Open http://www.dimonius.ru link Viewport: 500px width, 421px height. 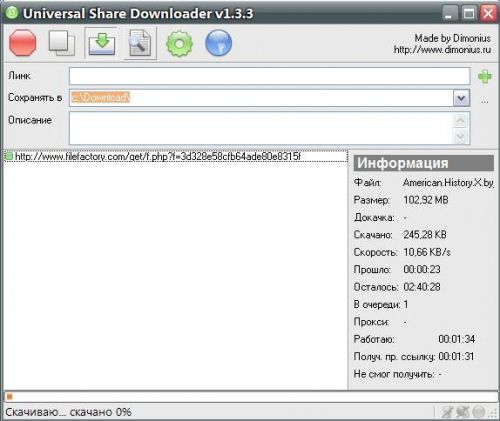442,50
